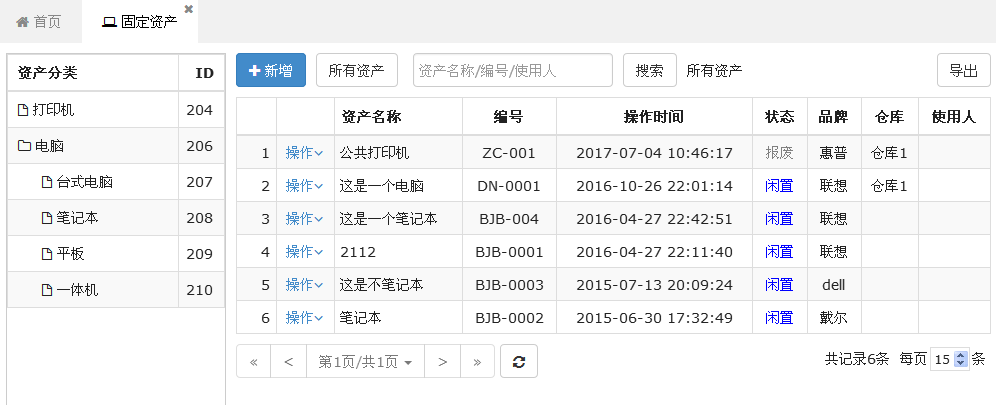The width and height of the screenshot is (996, 405).
Task: Close the 固定资产 tab with the x icon
Action: pos(189,9)
